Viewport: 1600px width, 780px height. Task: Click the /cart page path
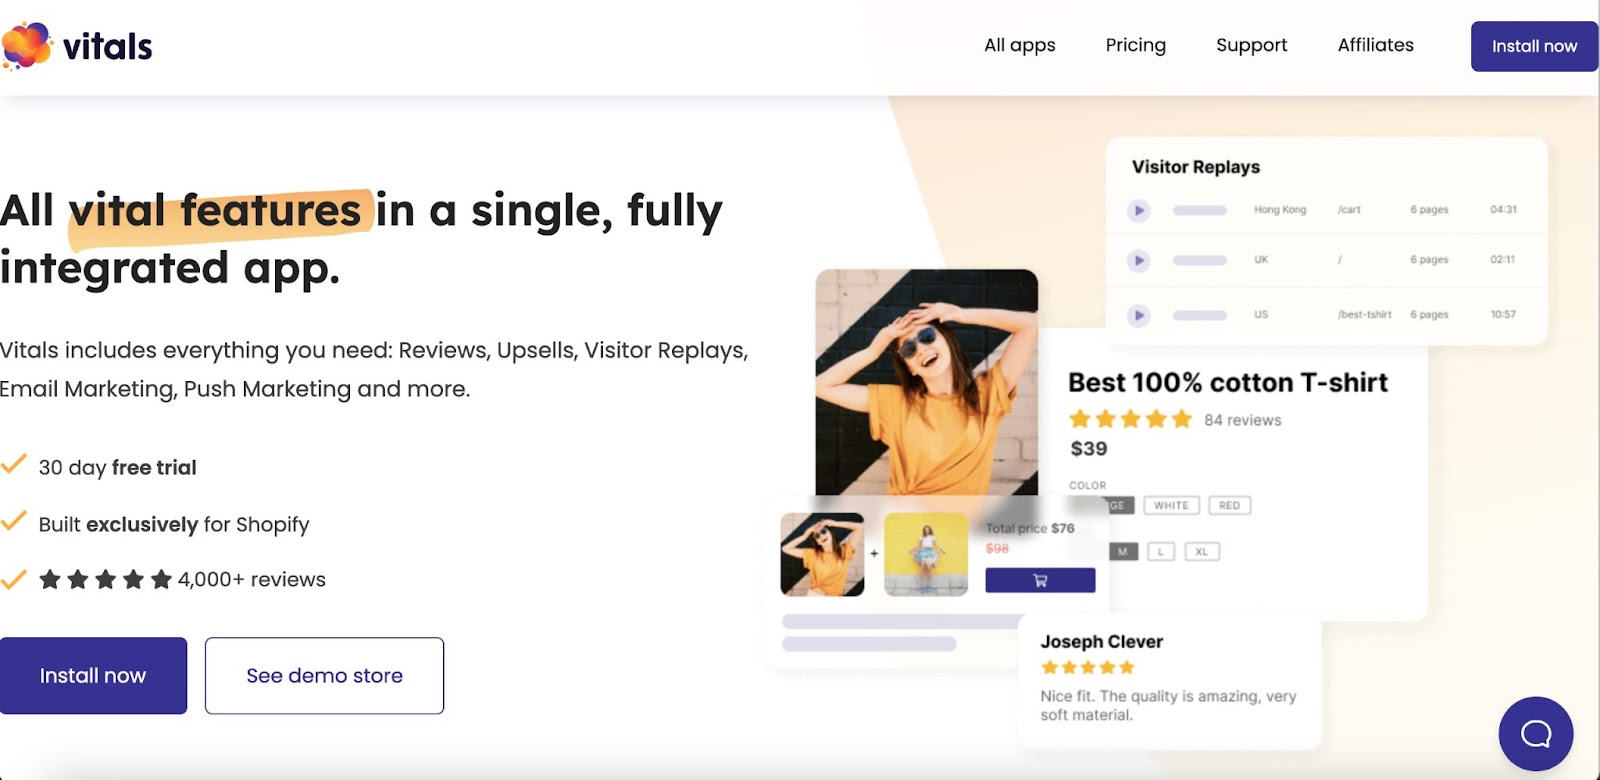coord(1349,210)
